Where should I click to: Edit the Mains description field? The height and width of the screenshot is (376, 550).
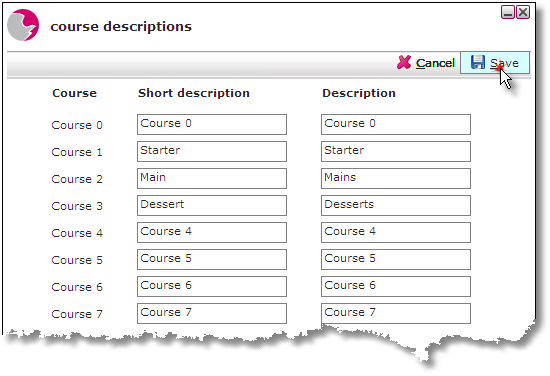tap(396, 178)
